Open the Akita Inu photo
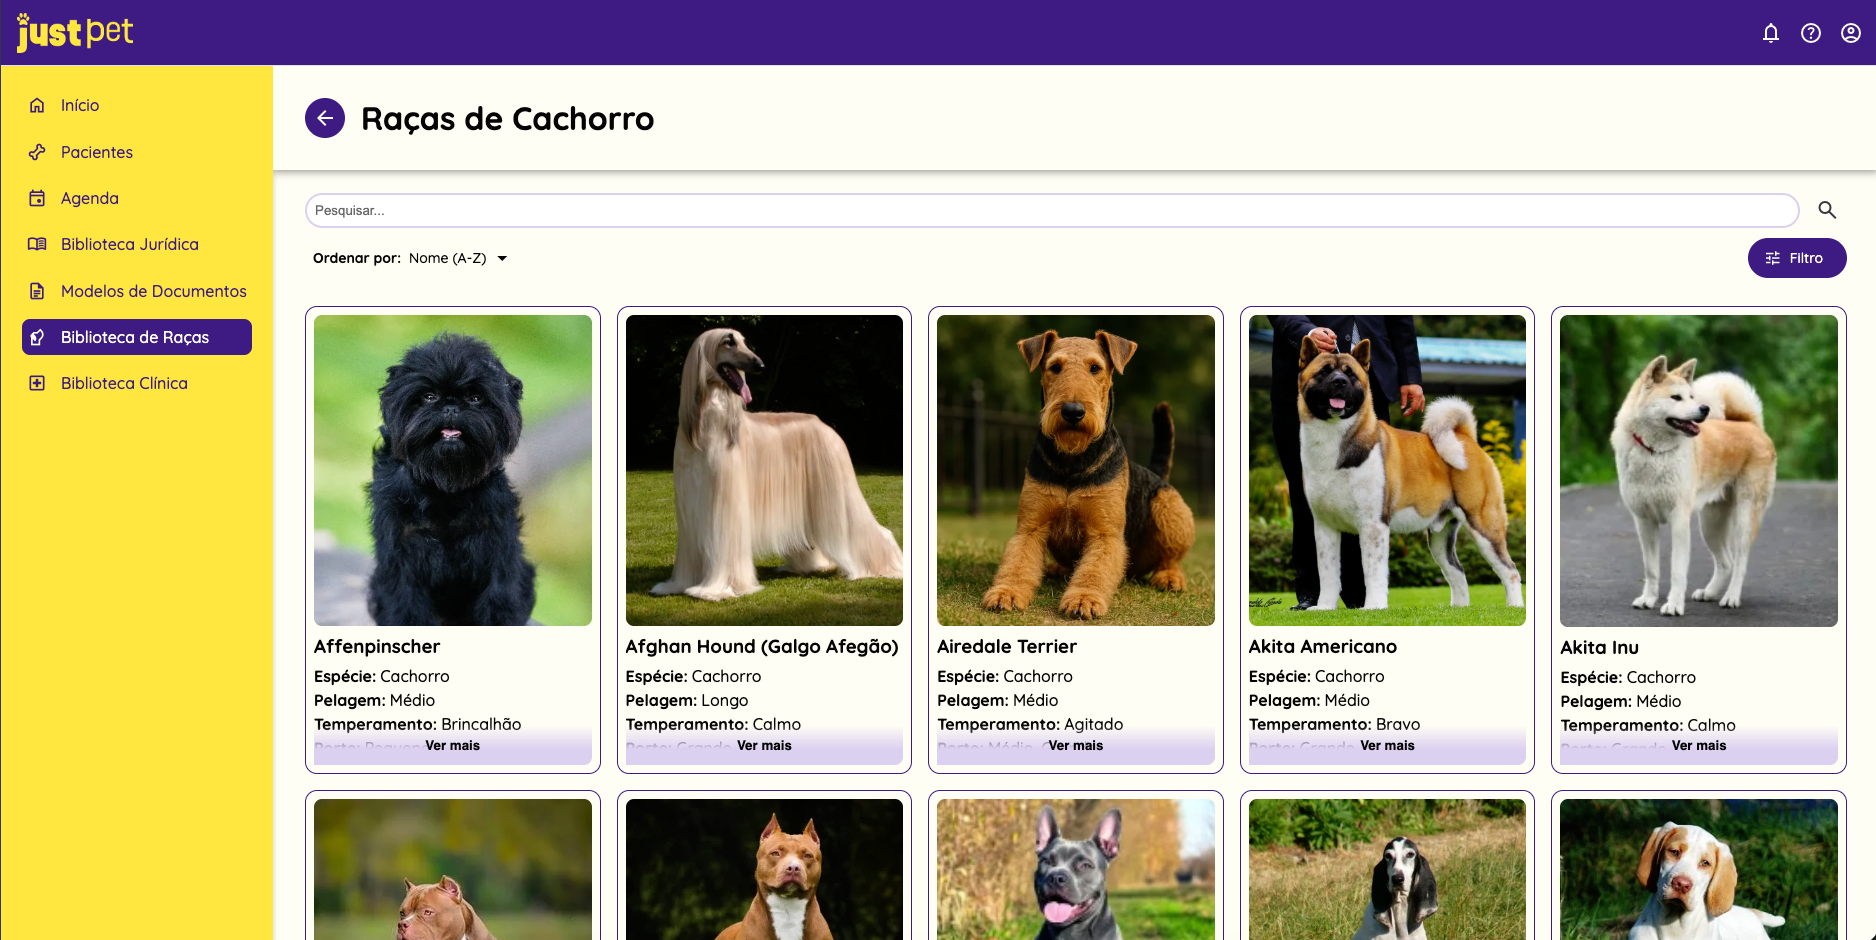1876x940 pixels. 1699,471
